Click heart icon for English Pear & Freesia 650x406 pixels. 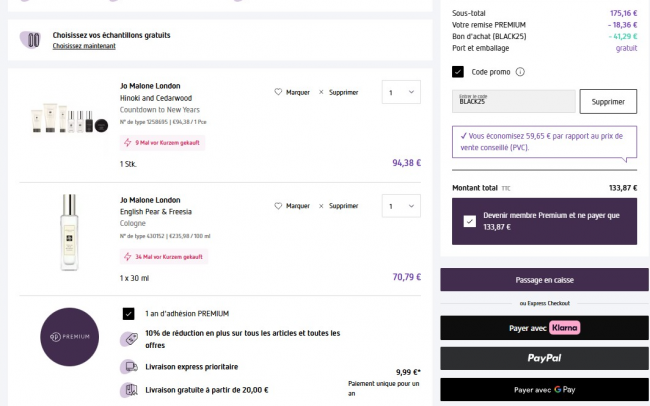(x=279, y=206)
